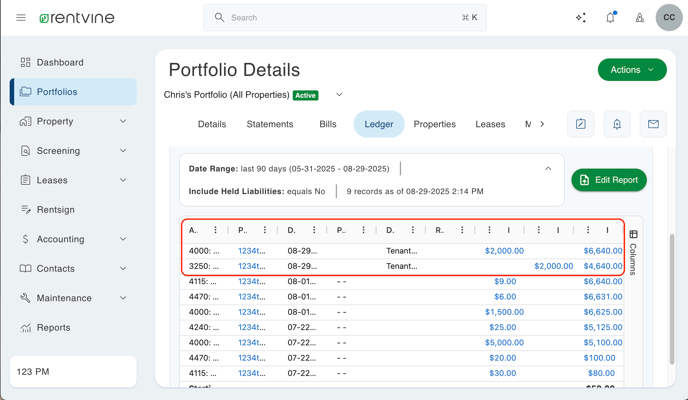Open first column header menu dots
Screen dimensions: 688x400
(x=215, y=230)
